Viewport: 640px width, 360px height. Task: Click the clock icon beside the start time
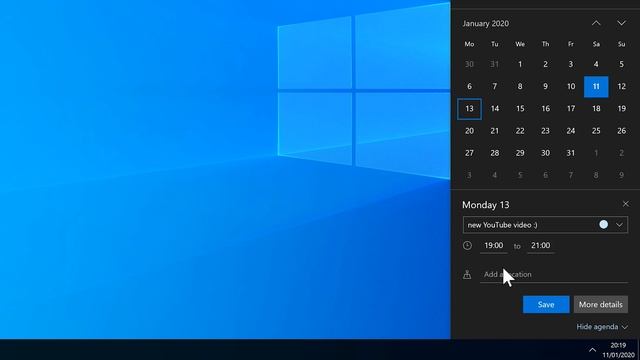coord(467,246)
